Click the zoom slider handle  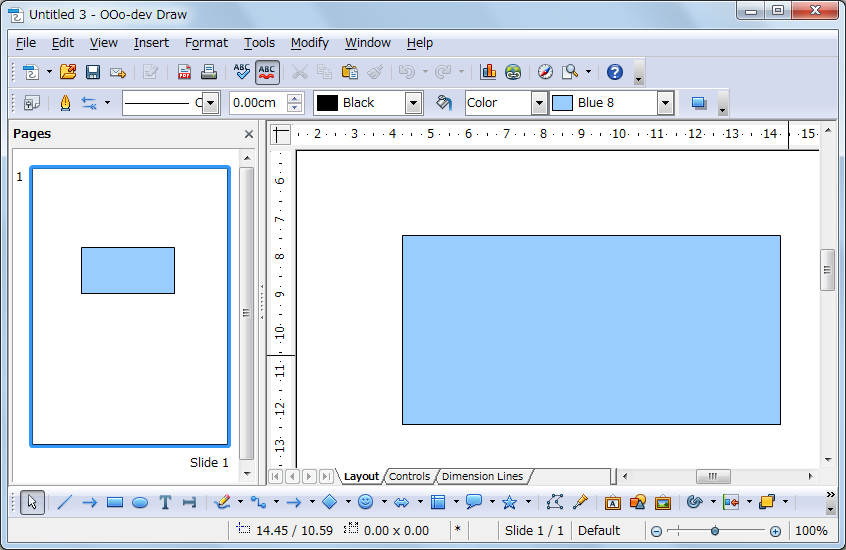[715, 532]
